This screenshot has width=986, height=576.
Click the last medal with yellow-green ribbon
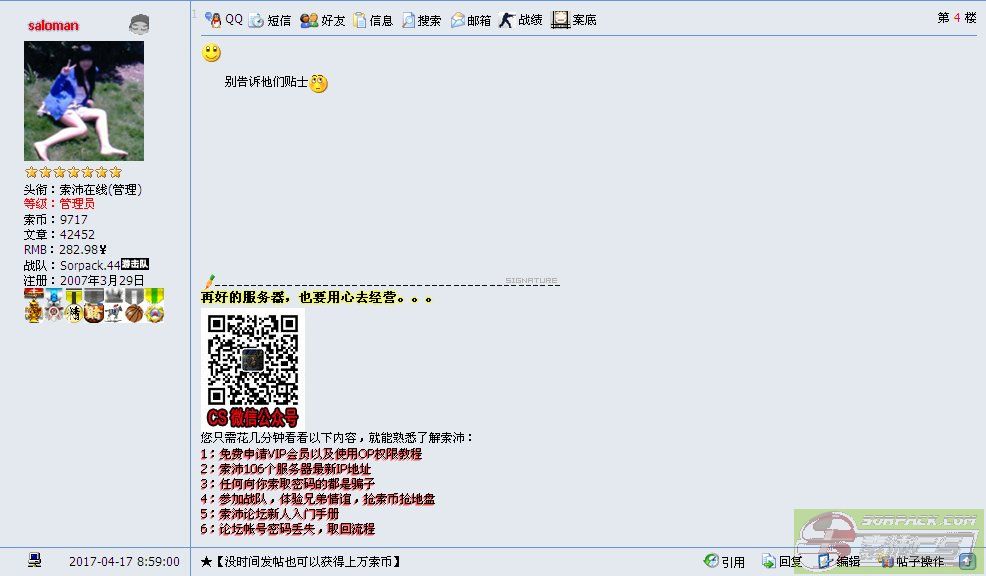click(154, 306)
